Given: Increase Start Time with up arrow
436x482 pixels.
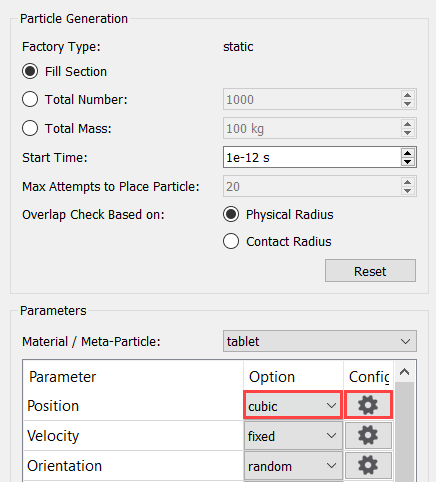Looking at the screenshot, I should click(x=407, y=153).
